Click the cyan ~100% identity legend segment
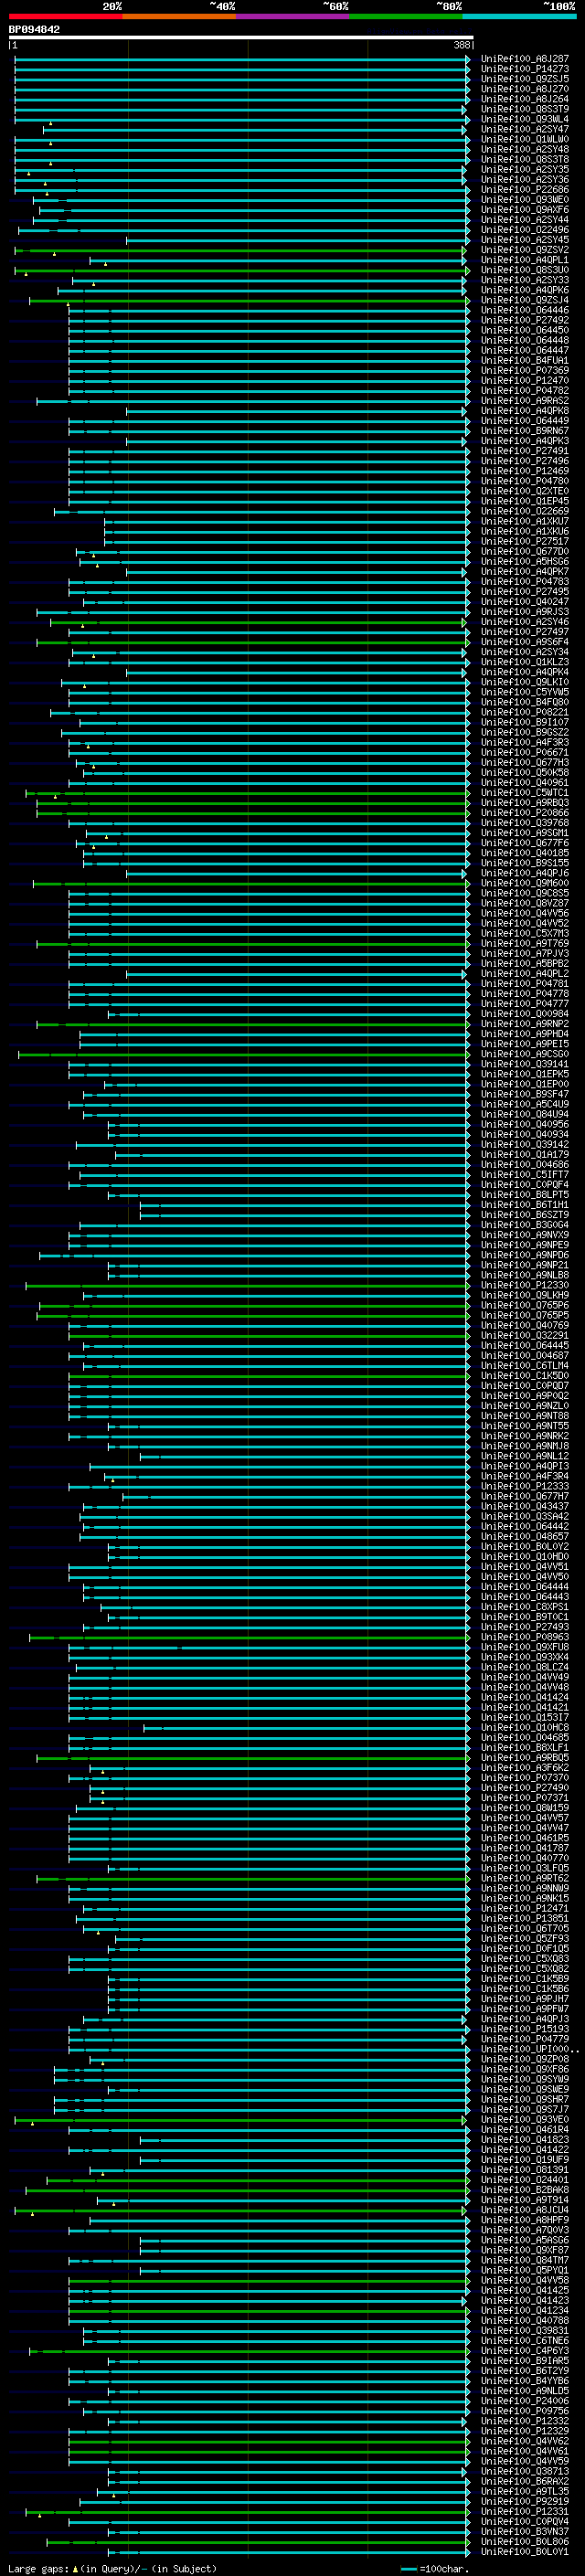Viewport: 585px width, 2576px height. pos(520,17)
